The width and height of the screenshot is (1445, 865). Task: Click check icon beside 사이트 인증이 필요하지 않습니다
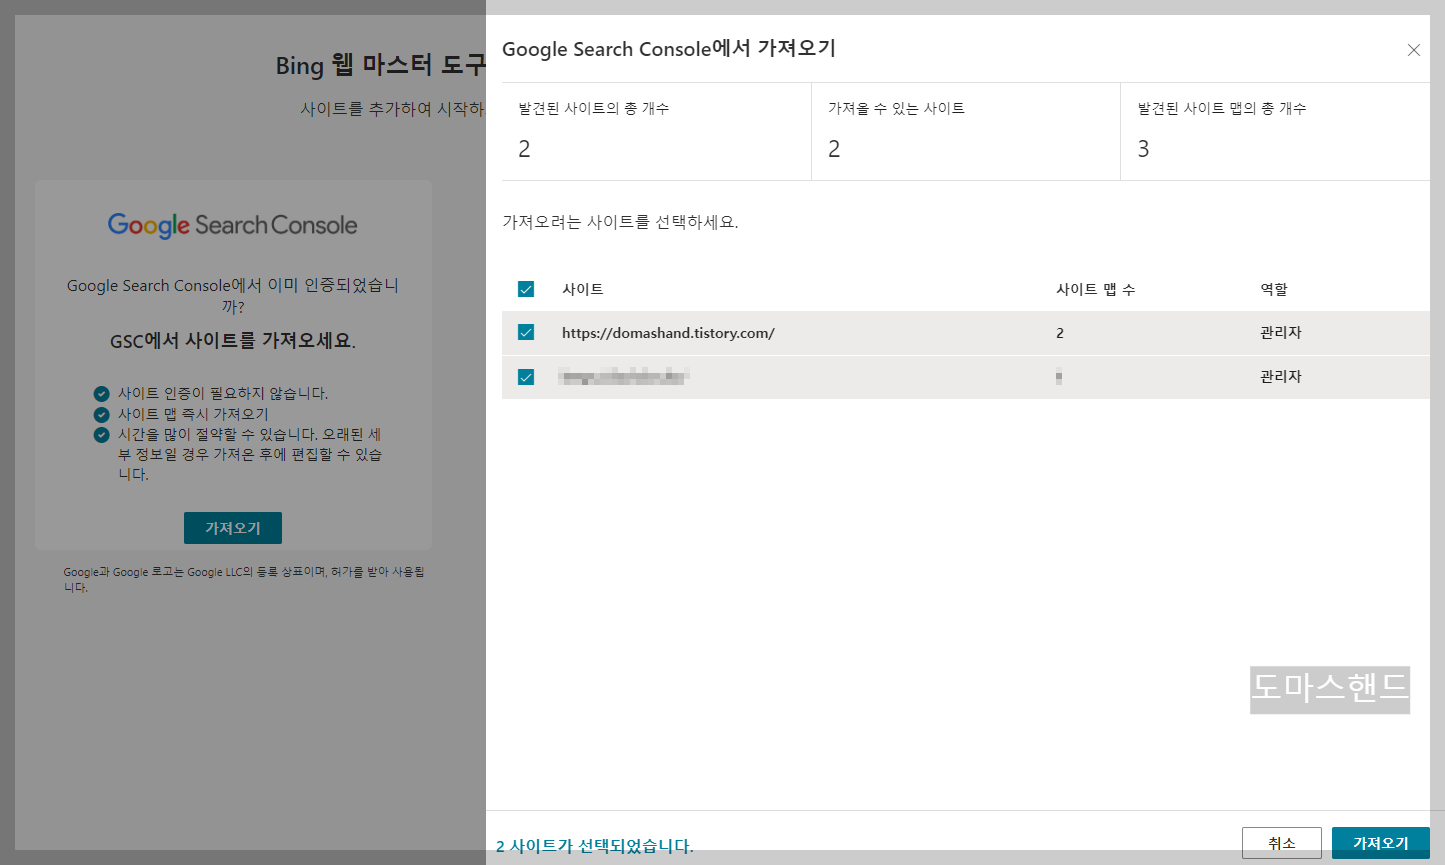(x=101, y=394)
